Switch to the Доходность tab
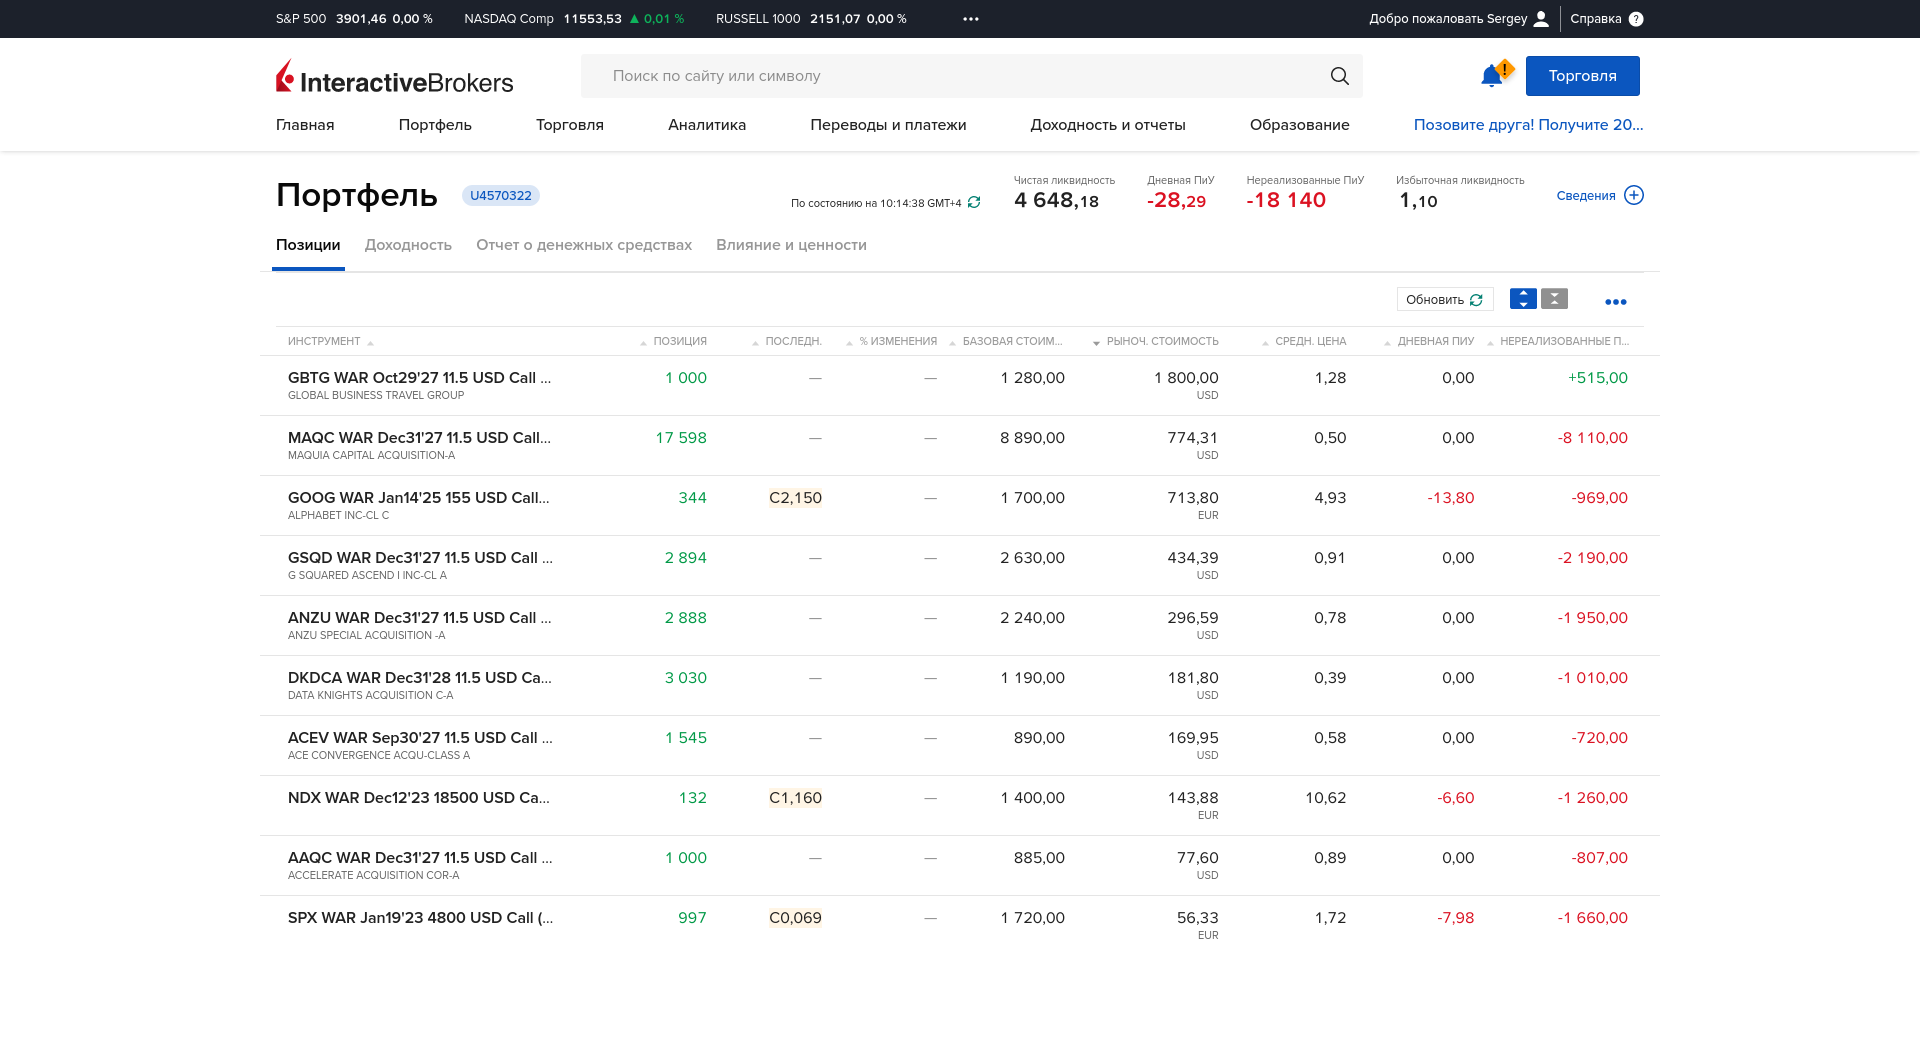 [x=408, y=245]
